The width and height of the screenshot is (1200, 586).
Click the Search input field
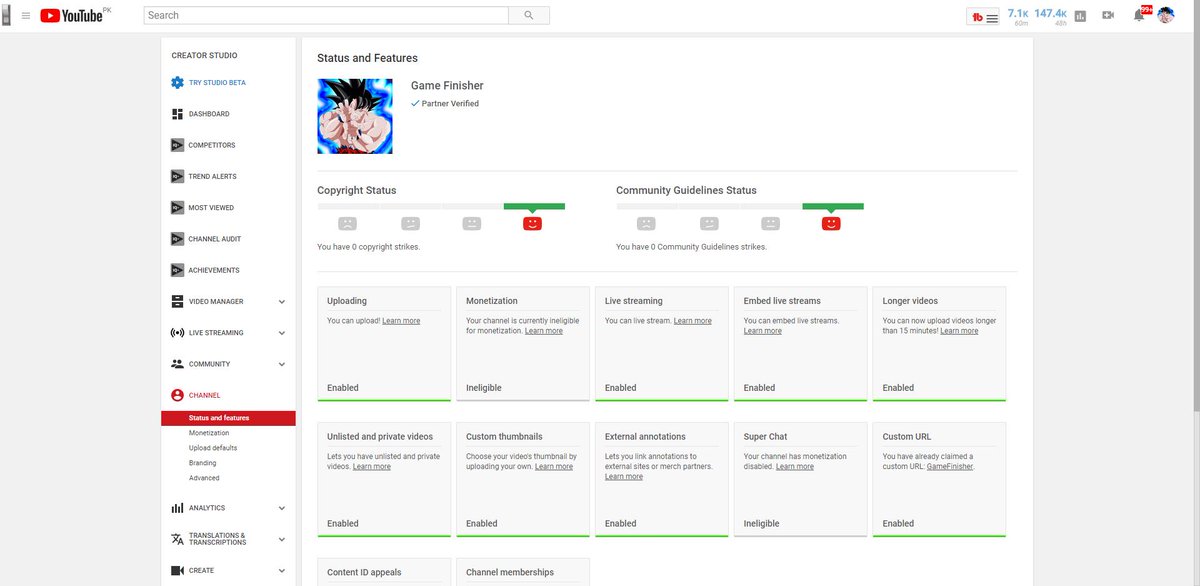click(x=327, y=15)
